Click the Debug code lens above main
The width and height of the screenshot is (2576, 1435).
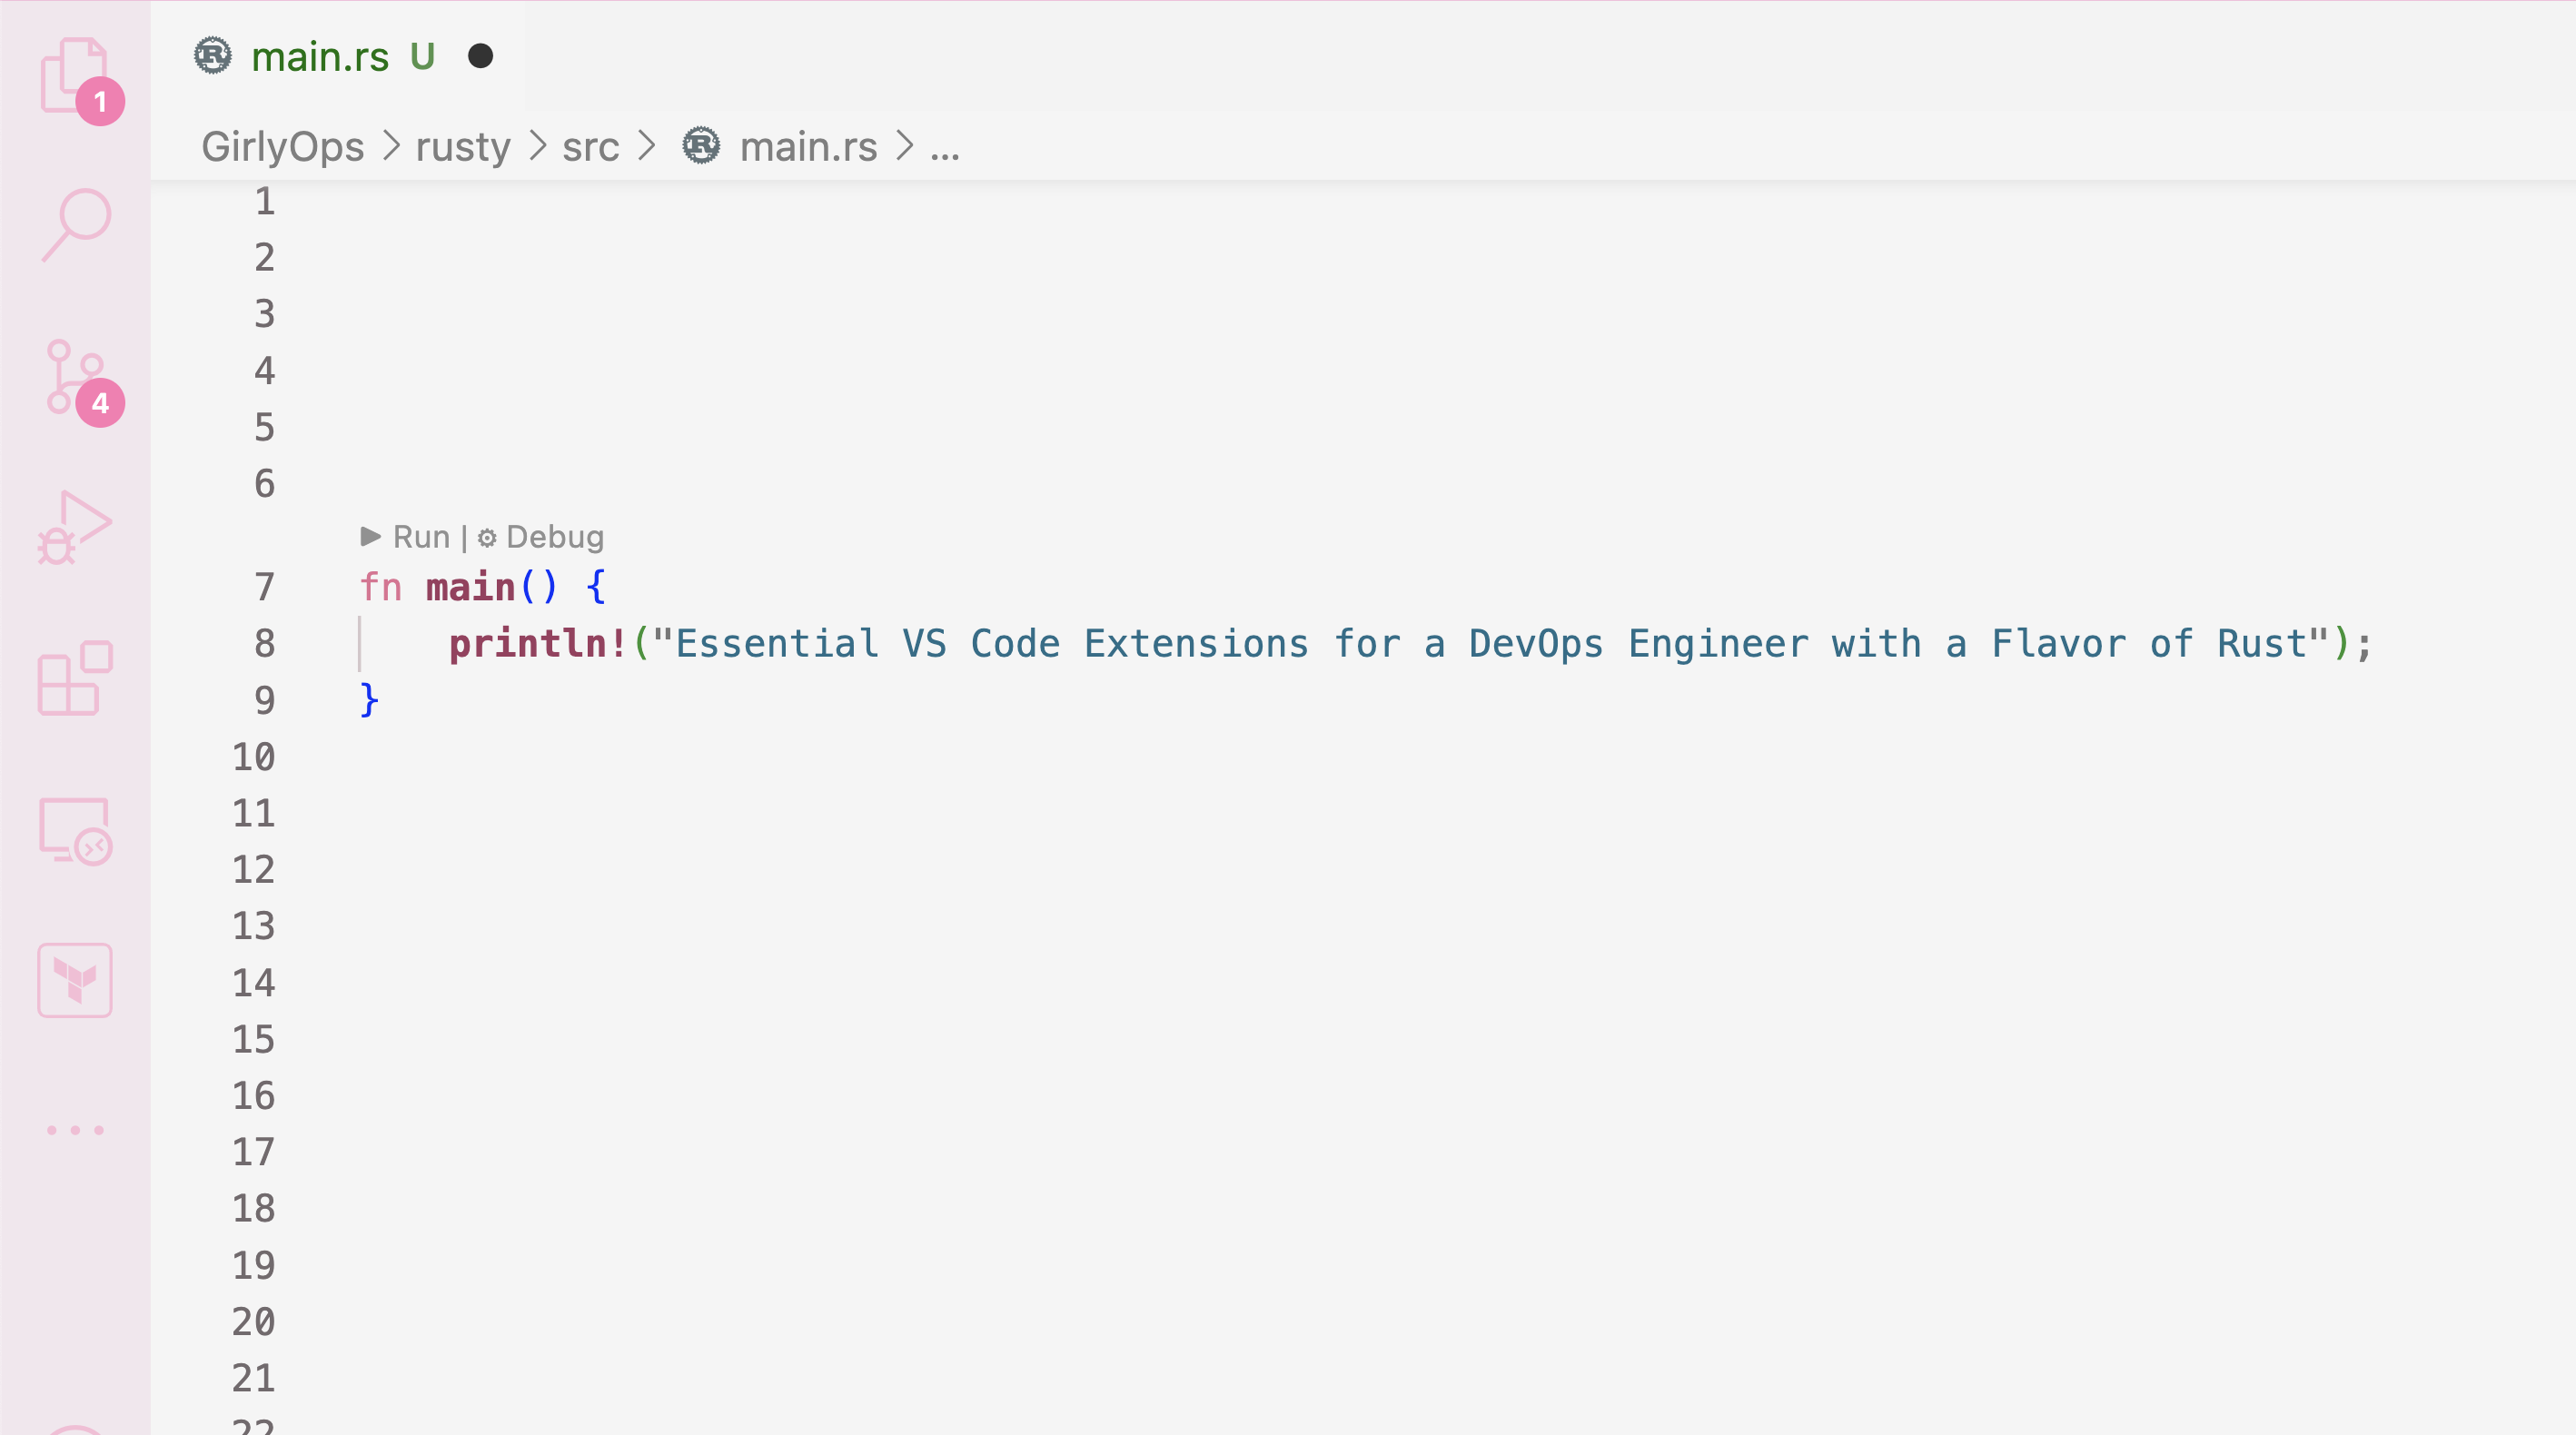[x=540, y=537]
